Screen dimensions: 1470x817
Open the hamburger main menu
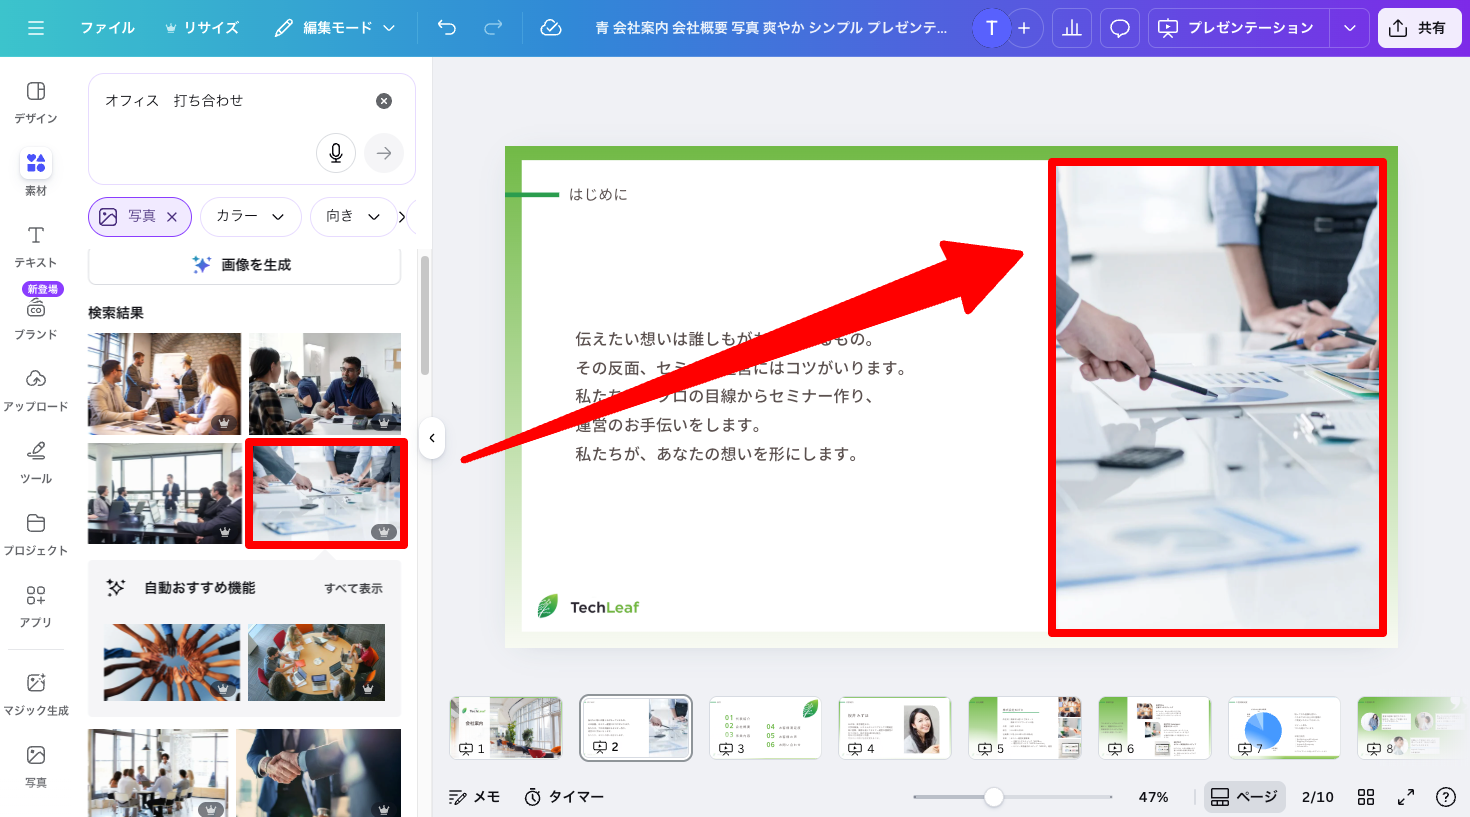click(36, 28)
